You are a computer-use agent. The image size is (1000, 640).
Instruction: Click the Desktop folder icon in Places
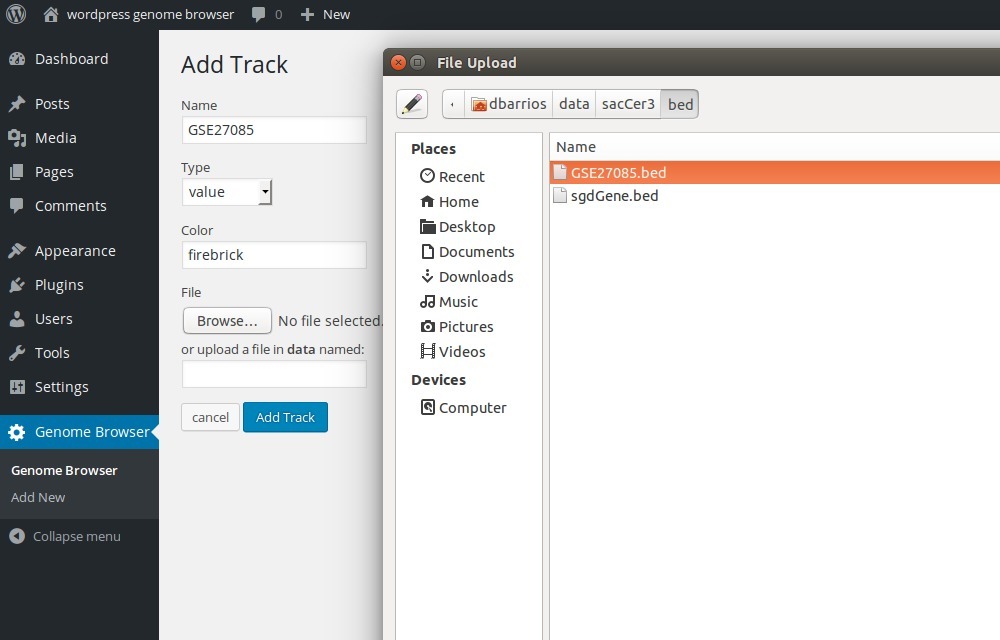pos(427,226)
